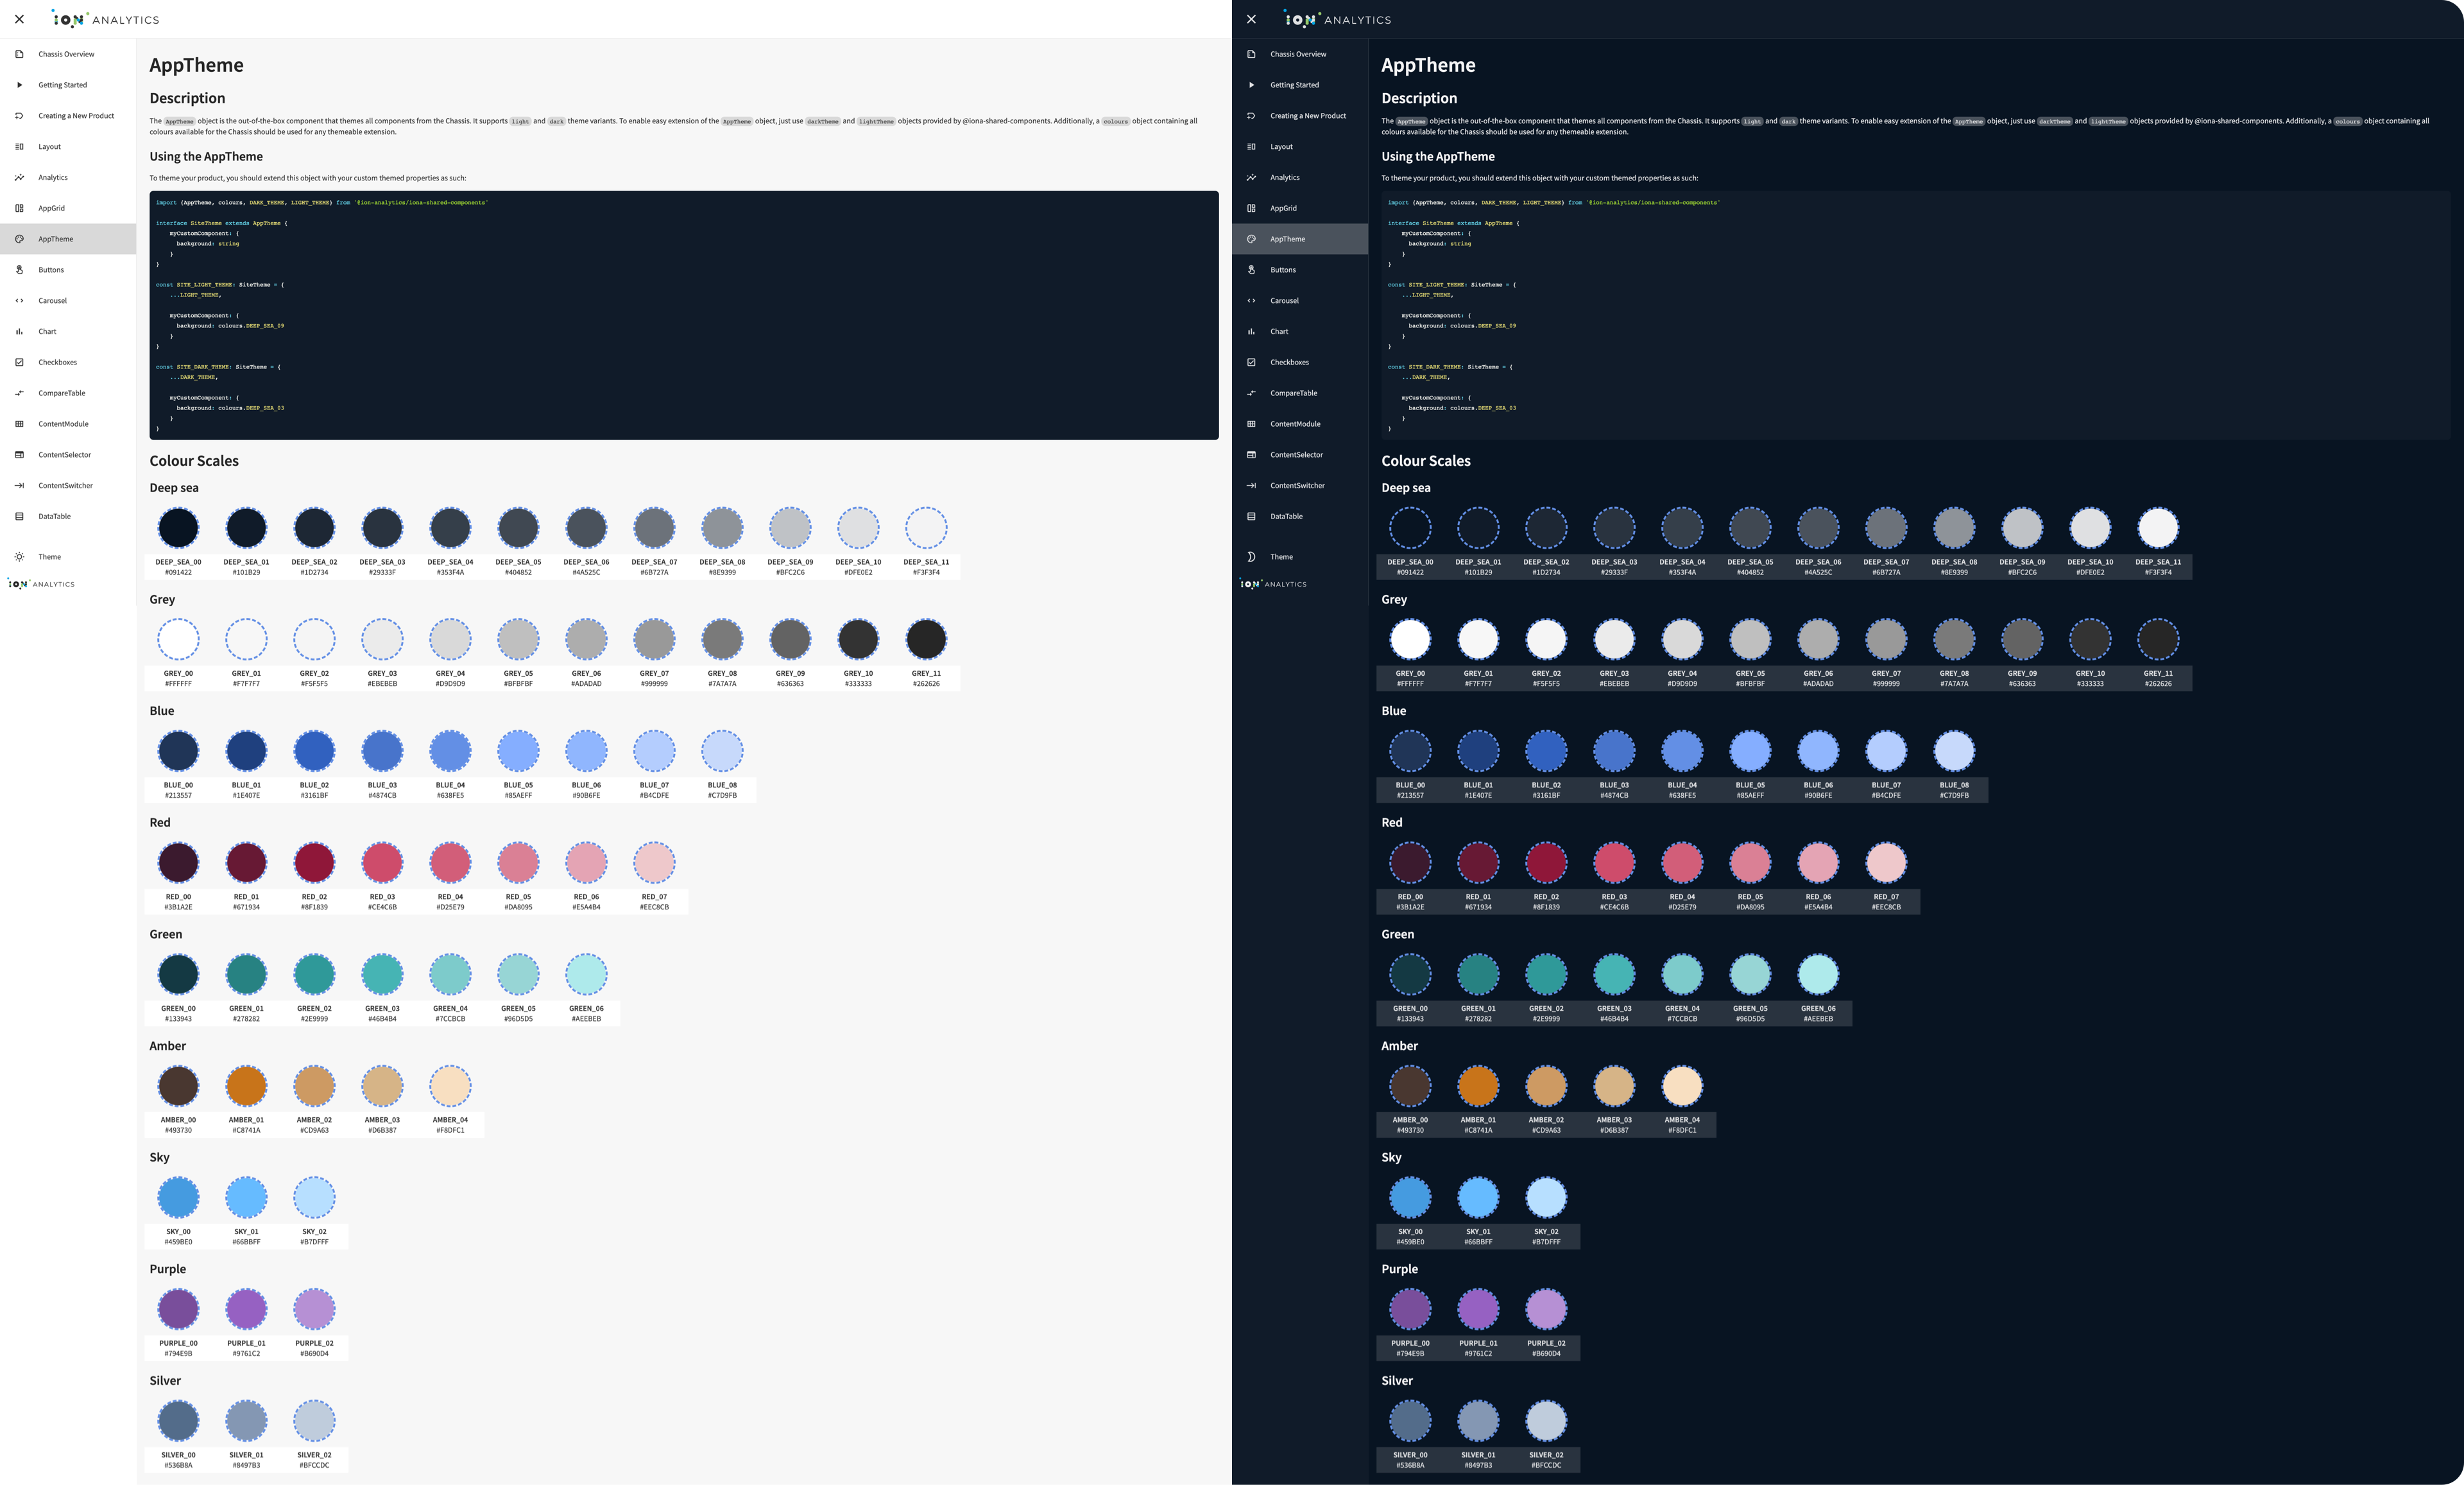
Task: Click the Analytics trend icon in light sidebar
Action: 19,177
